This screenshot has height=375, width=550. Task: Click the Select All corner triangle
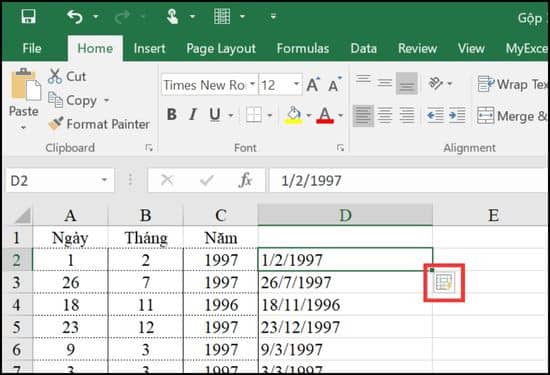pos(22,215)
